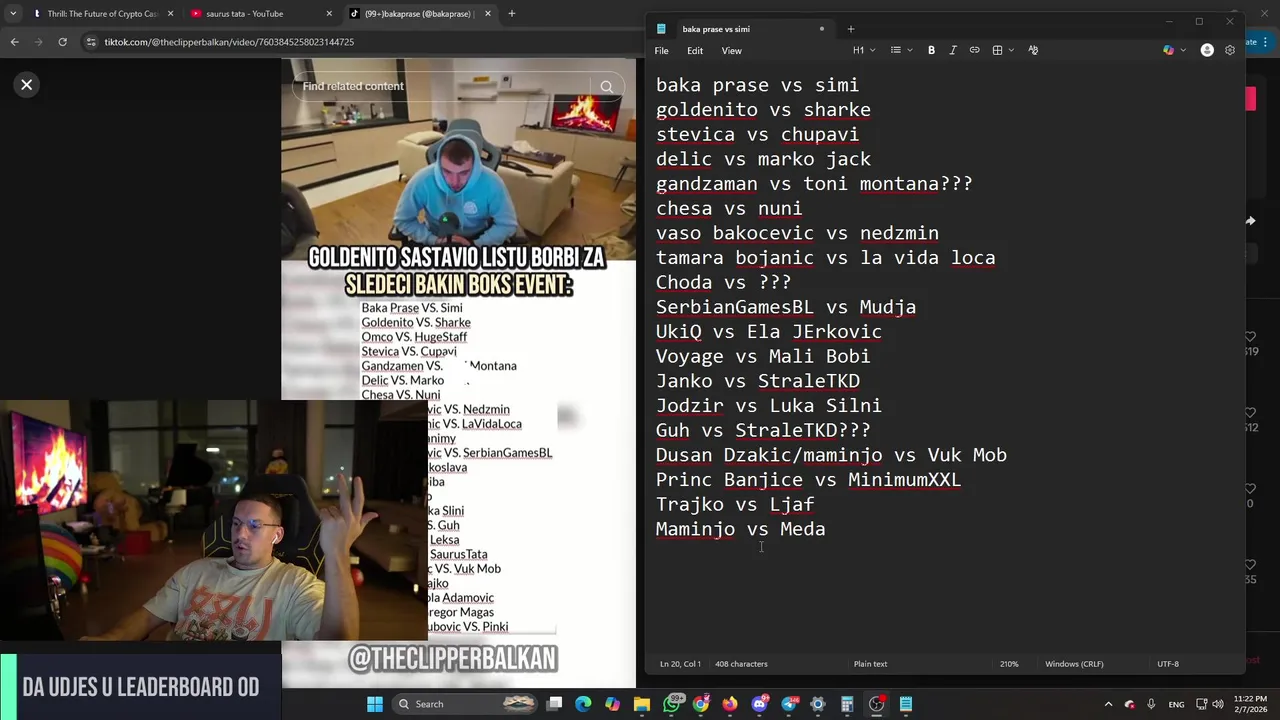Open Notepad View menu
Image resolution: width=1280 pixels, height=720 pixels.
(x=732, y=50)
